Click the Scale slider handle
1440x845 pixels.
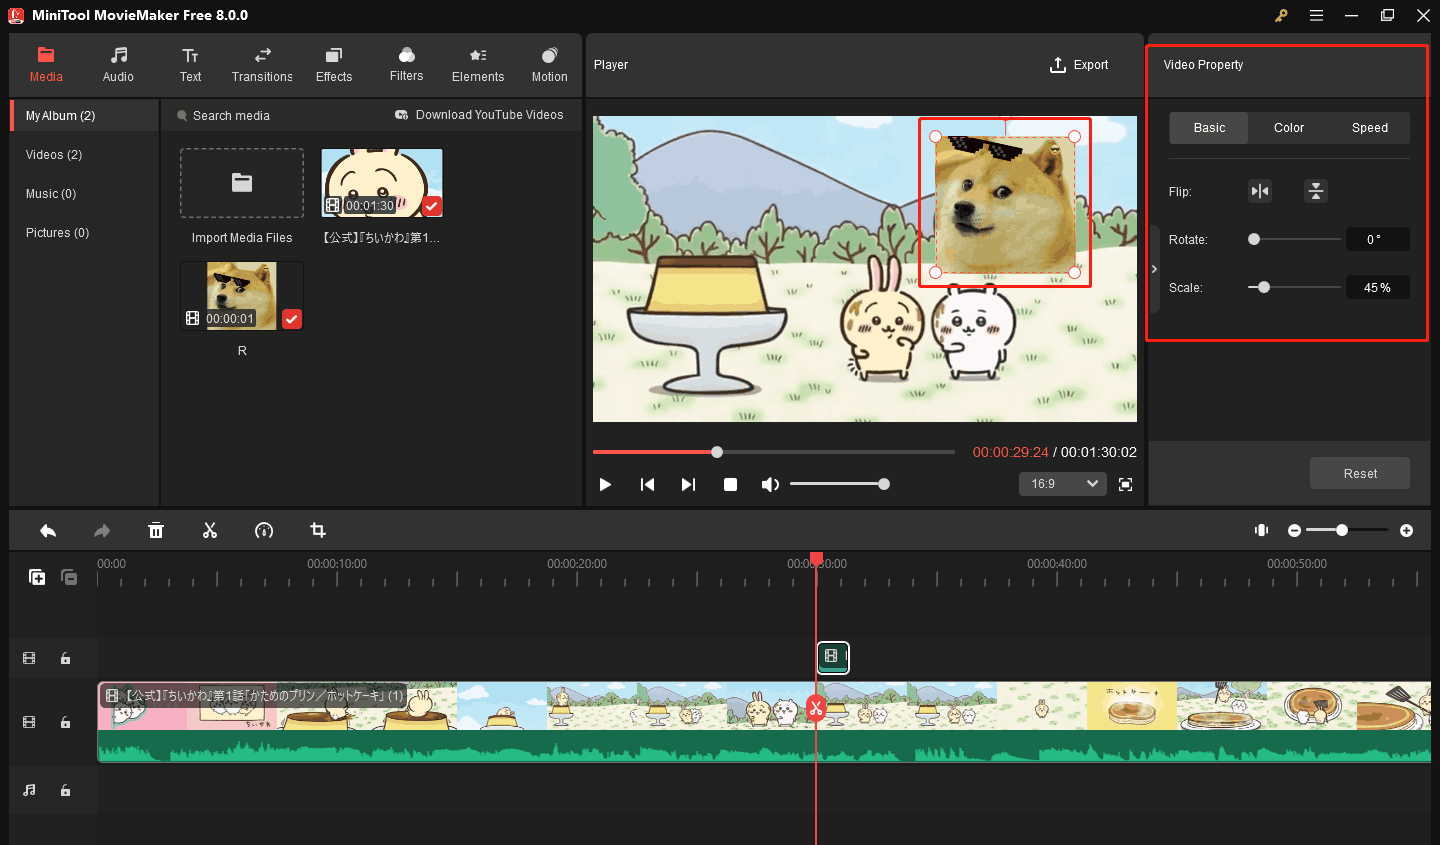[1264, 287]
